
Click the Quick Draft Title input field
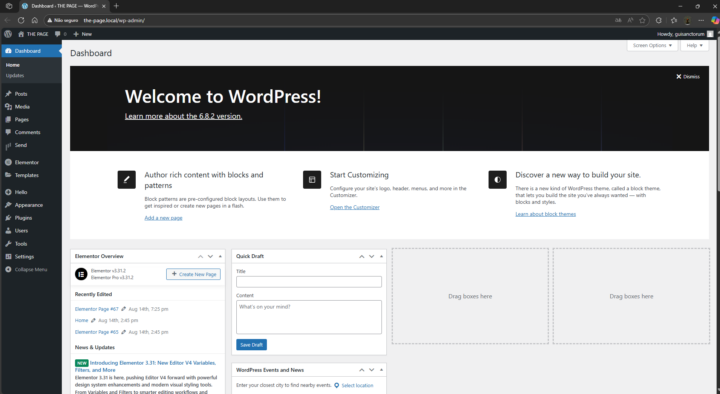click(x=309, y=281)
